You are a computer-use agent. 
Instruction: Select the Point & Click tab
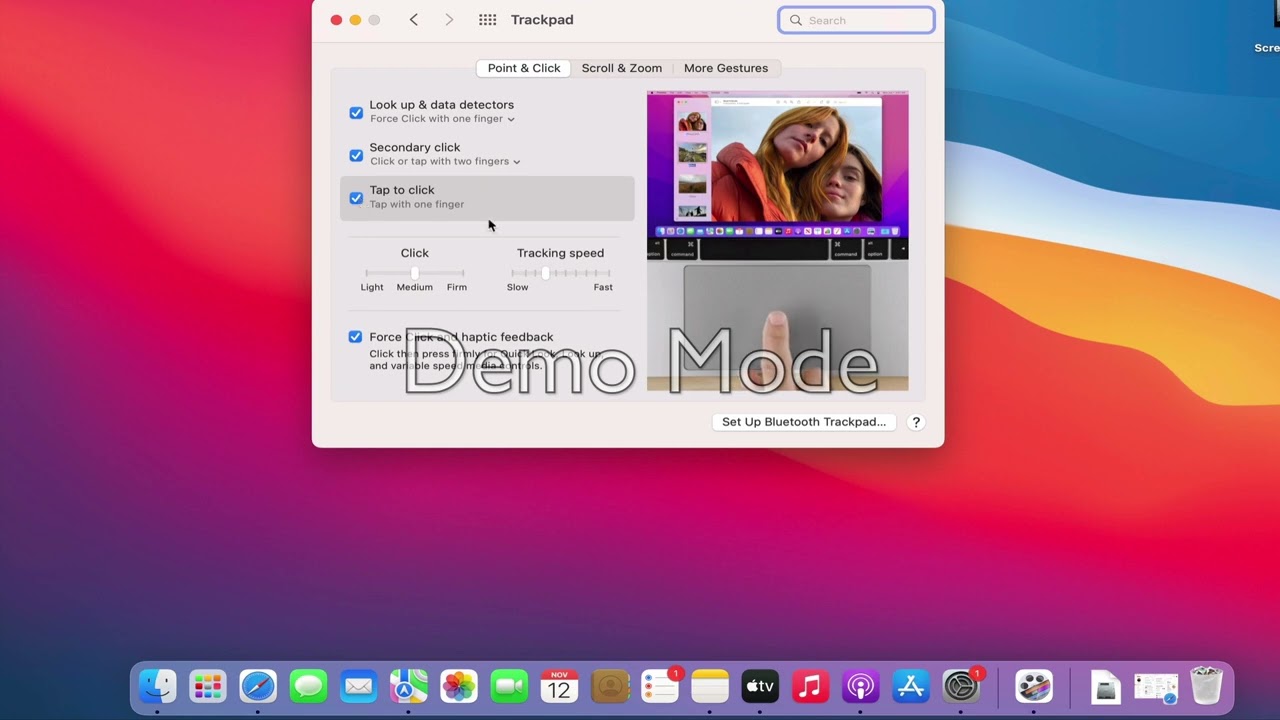pos(524,68)
